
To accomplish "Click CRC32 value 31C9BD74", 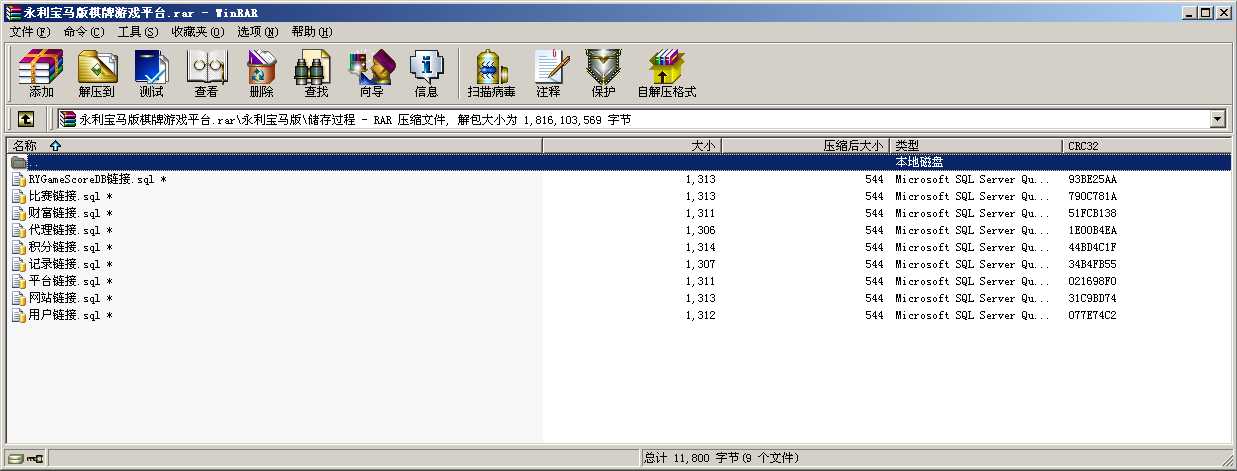I will (x=1092, y=298).
